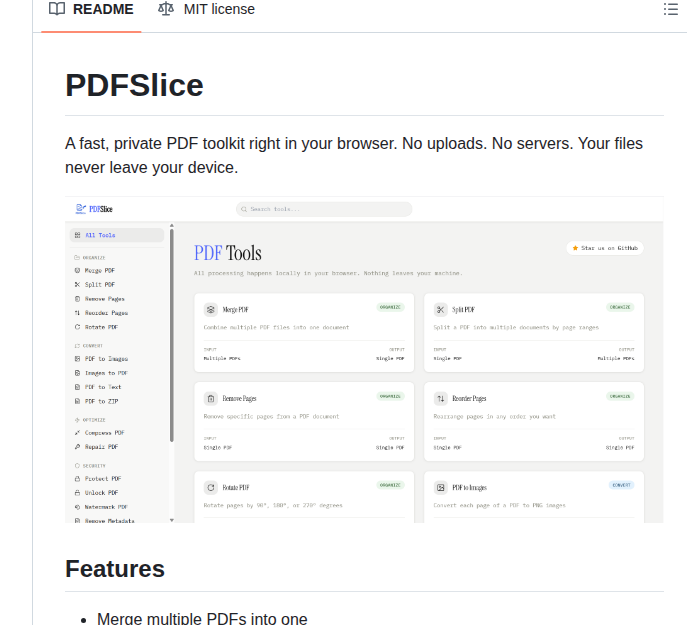Open the Merge PDF tool card title
The height and width of the screenshot is (625, 687).
click(x=235, y=310)
